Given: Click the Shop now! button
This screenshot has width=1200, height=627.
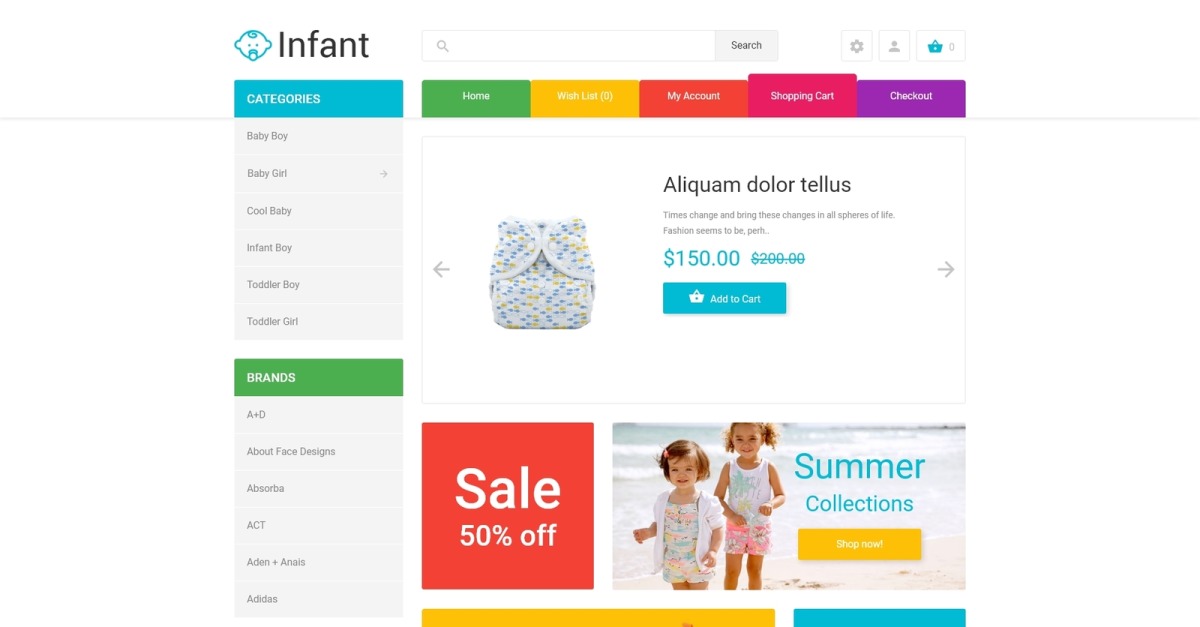Looking at the screenshot, I should pos(859,544).
